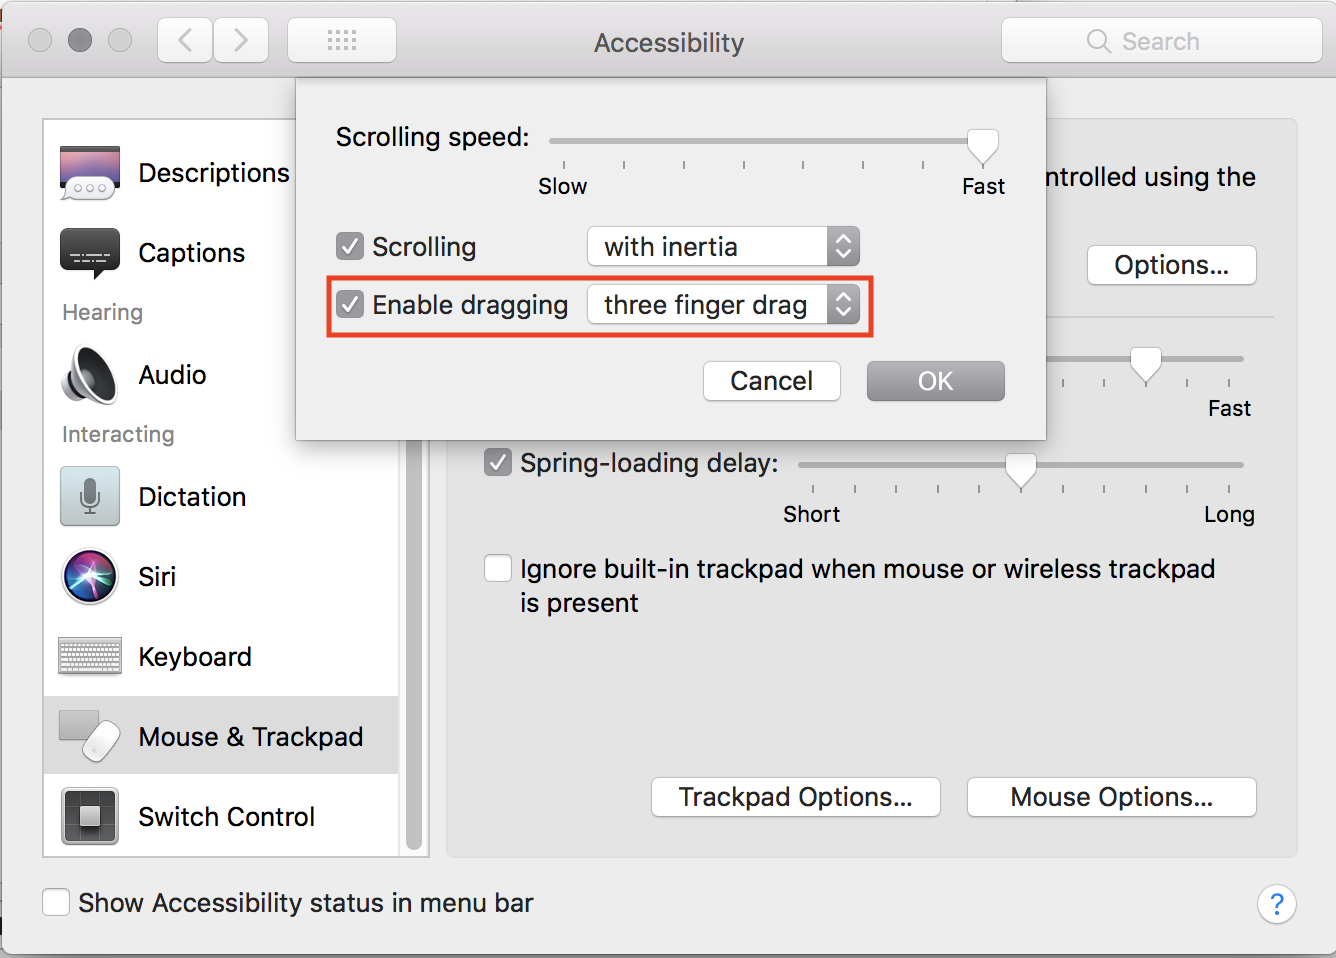Screen dimensions: 1336x958
Task: Uncheck the Scrolling checkbox
Action: pos(350,246)
